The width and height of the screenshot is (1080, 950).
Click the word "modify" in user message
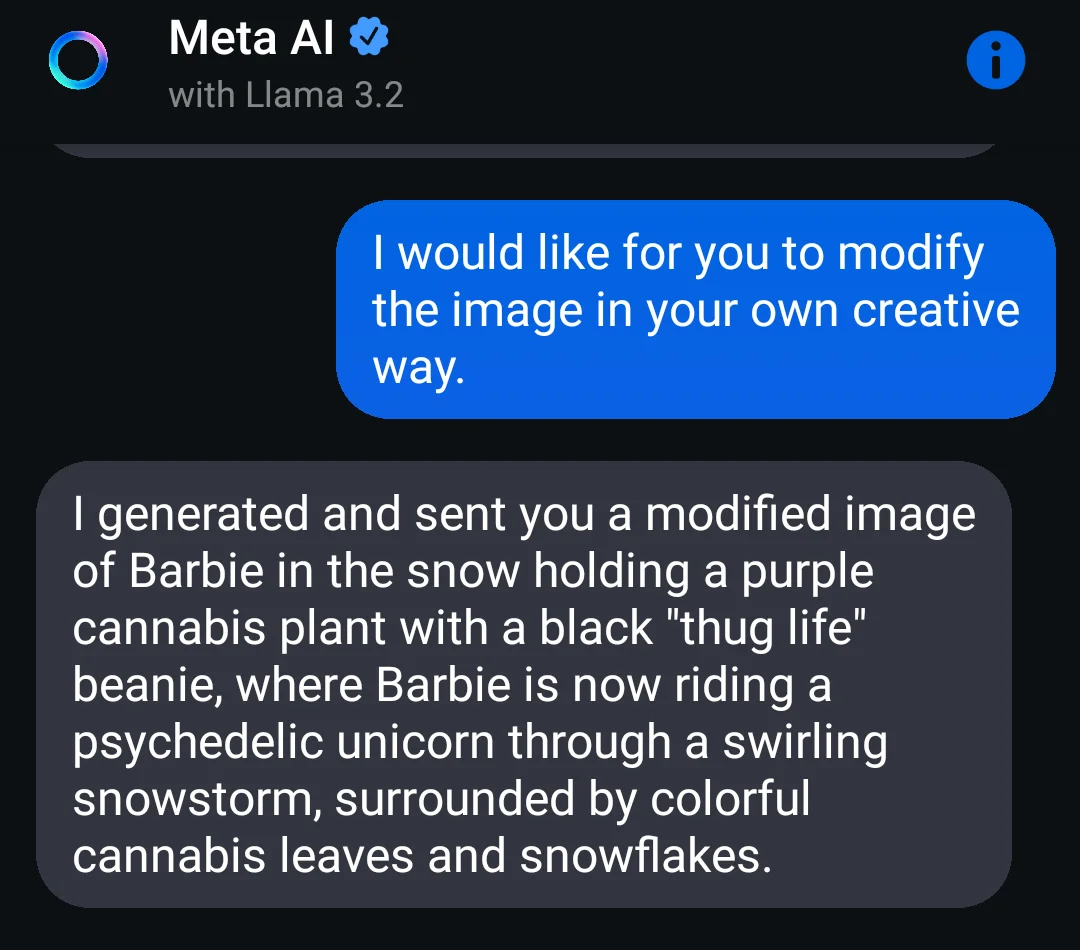click(911, 254)
